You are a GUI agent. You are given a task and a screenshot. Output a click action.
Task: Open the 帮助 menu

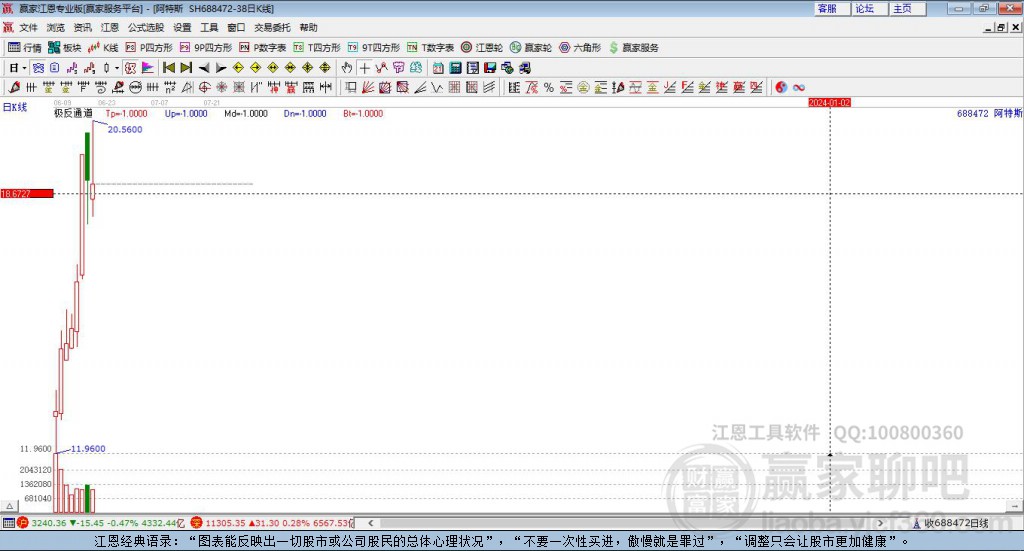click(x=308, y=27)
